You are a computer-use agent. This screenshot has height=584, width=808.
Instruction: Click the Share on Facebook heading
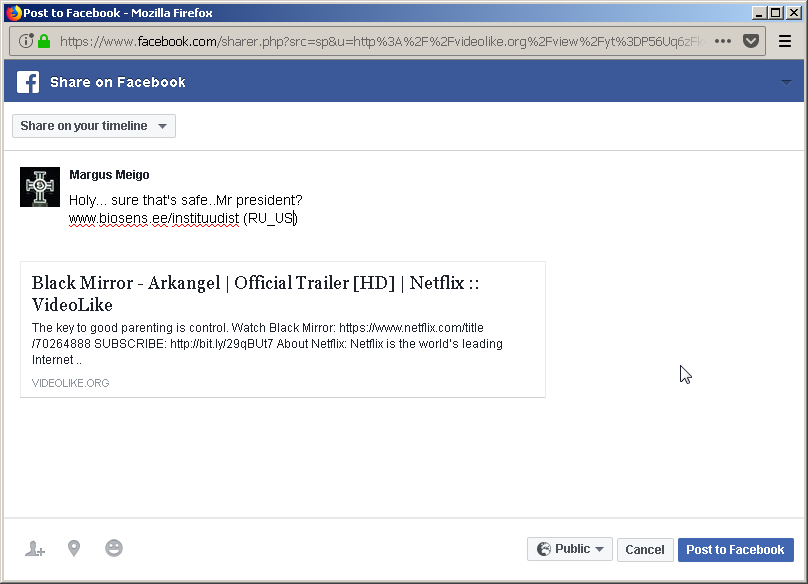click(117, 82)
